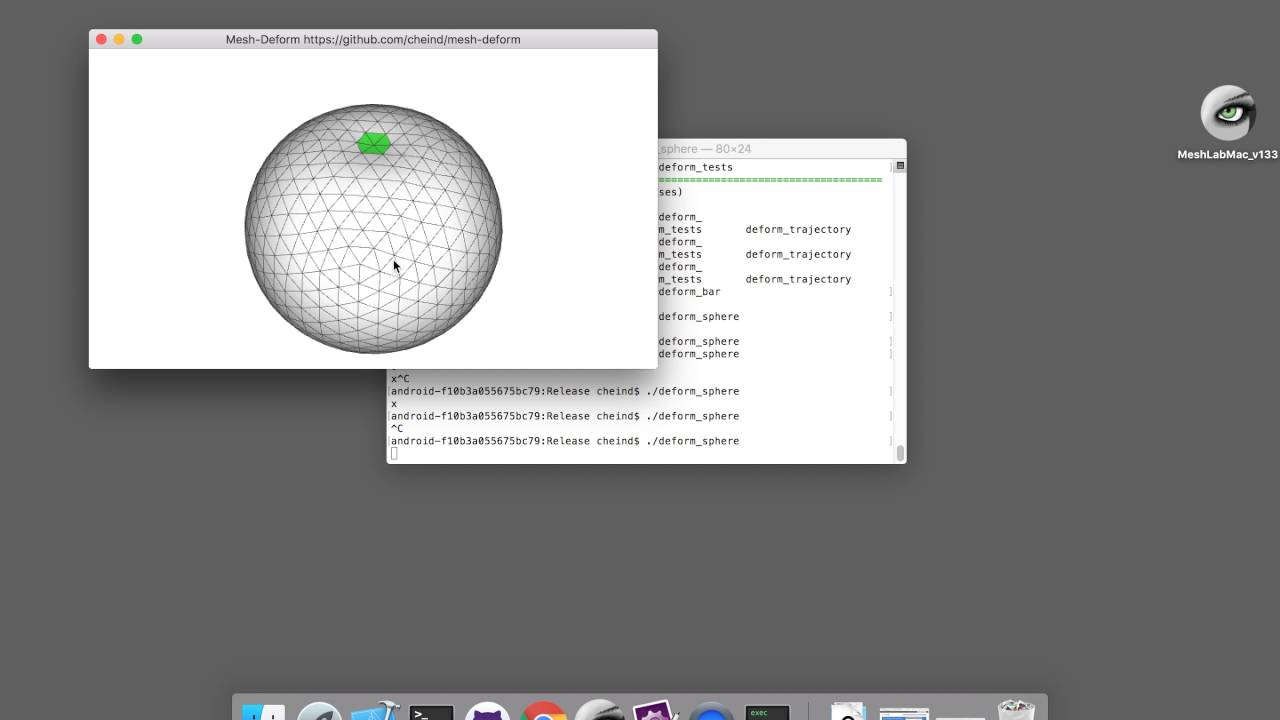Maximize the Mesh-Deform window with green button
Image resolution: width=1280 pixels, height=720 pixels.
click(137, 39)
